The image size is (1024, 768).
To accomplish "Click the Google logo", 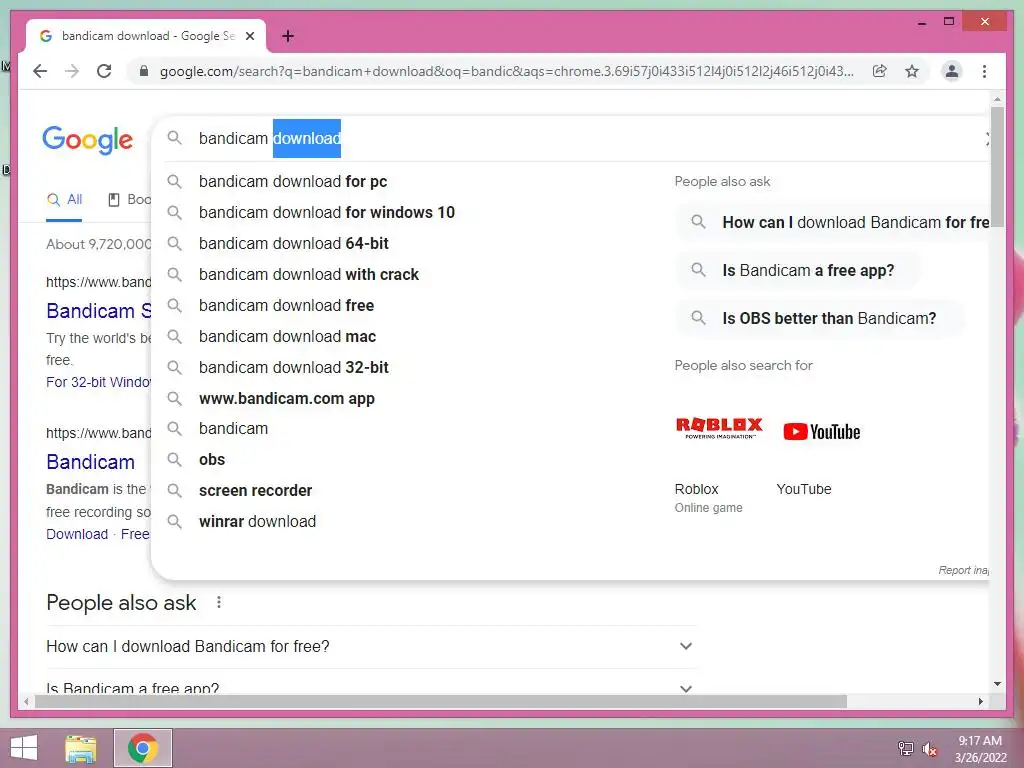I will 88,140.
